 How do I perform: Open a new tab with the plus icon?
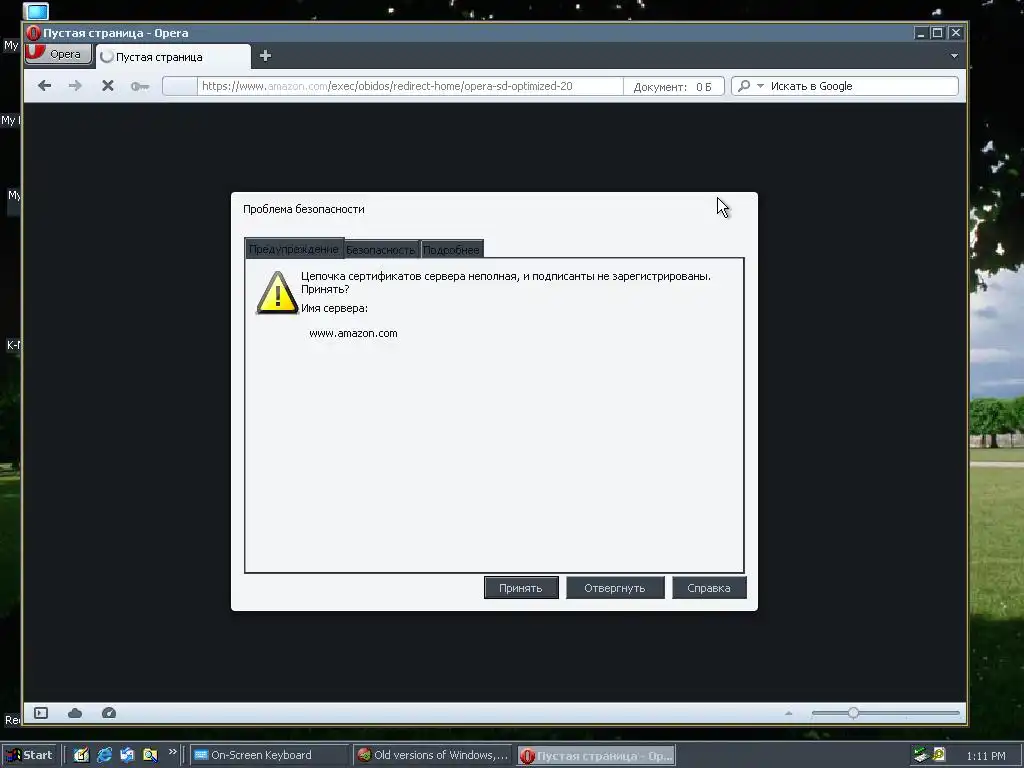coord(265,56)
